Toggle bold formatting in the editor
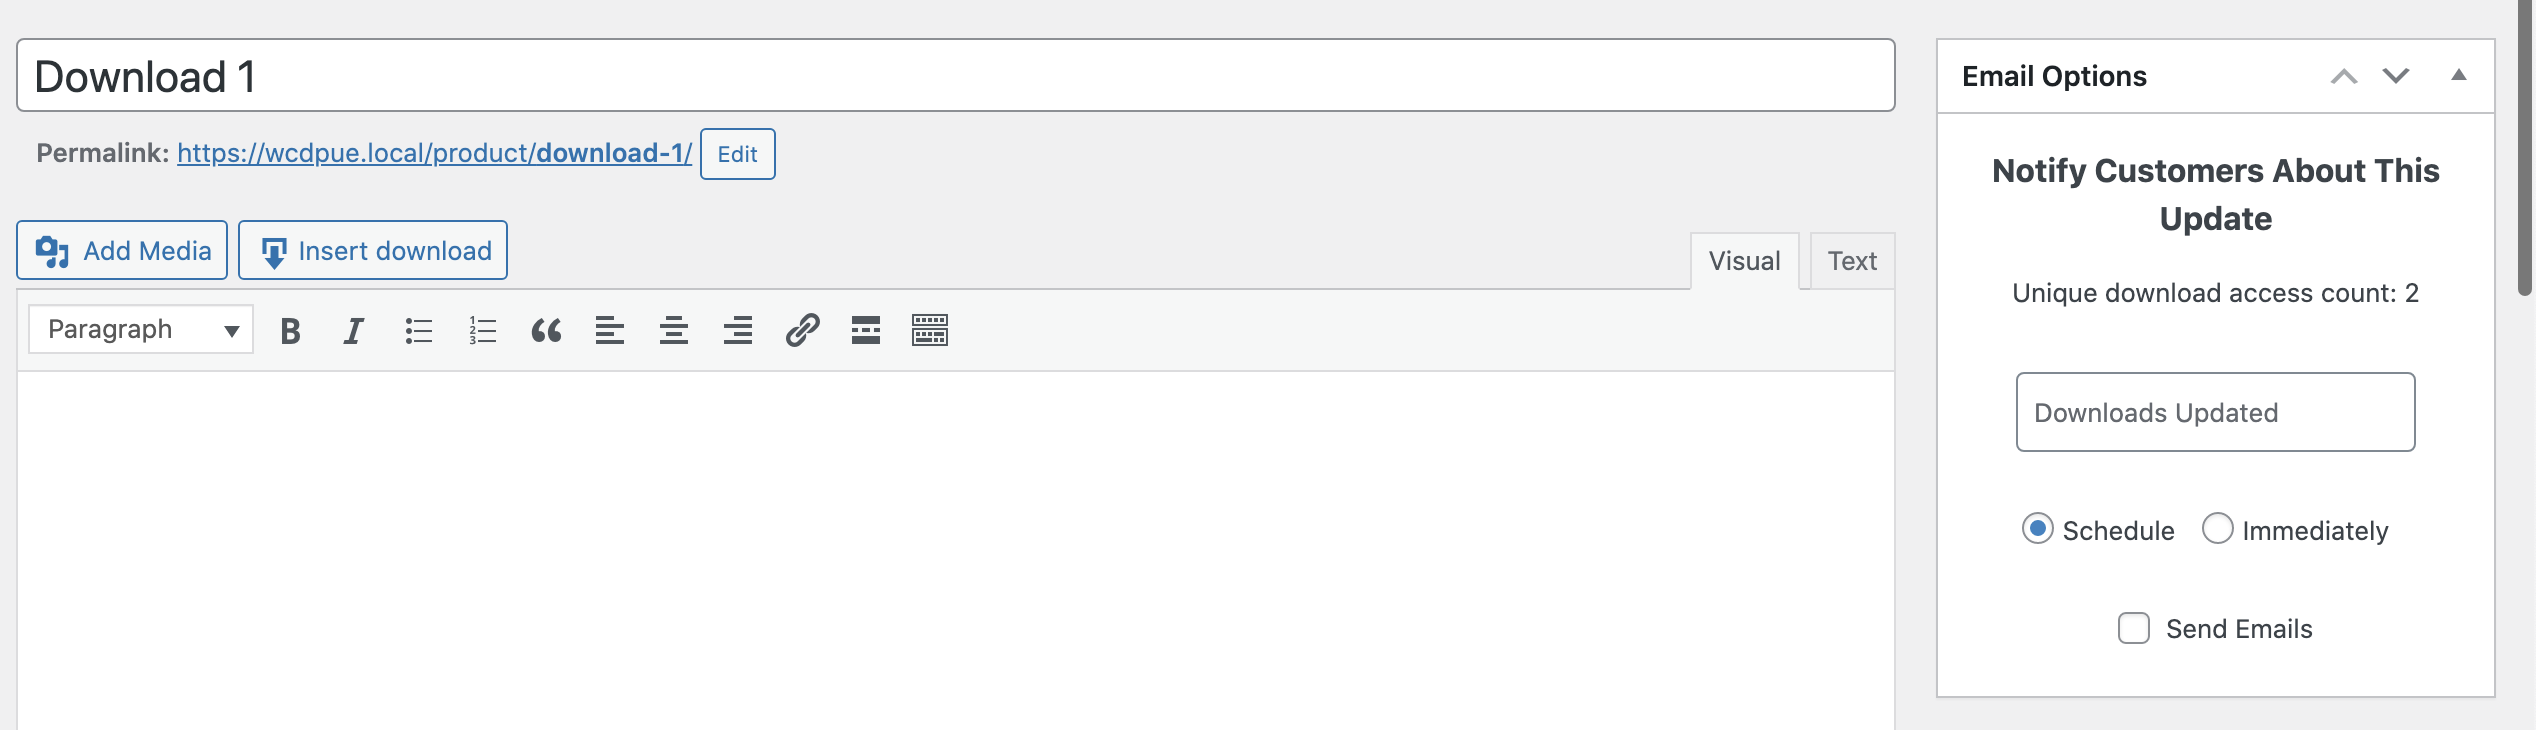 290,330
